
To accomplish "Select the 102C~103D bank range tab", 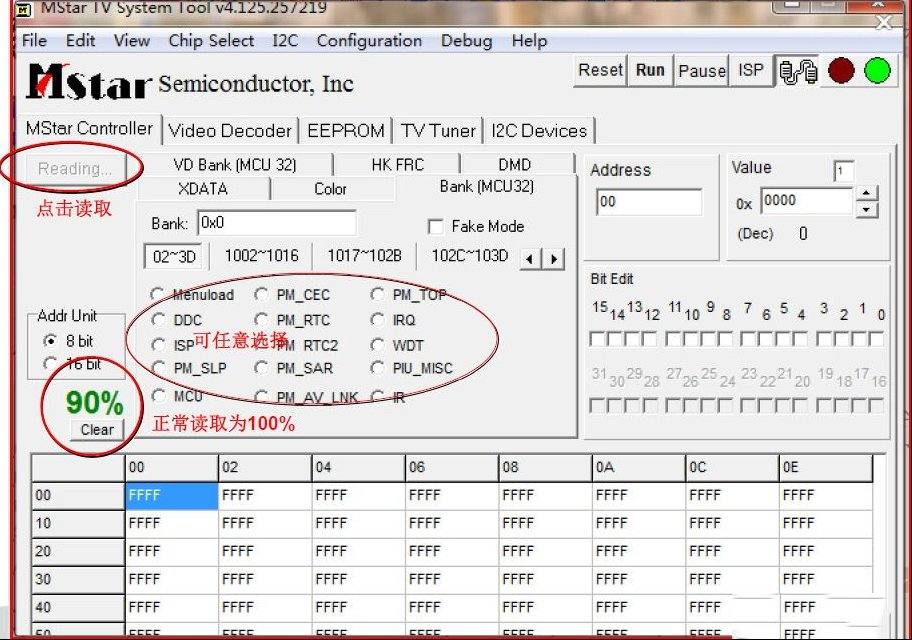I will click(469, 256).
